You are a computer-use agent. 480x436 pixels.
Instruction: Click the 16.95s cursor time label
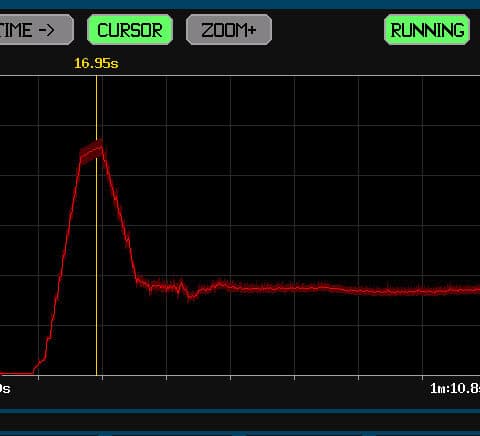96,63
